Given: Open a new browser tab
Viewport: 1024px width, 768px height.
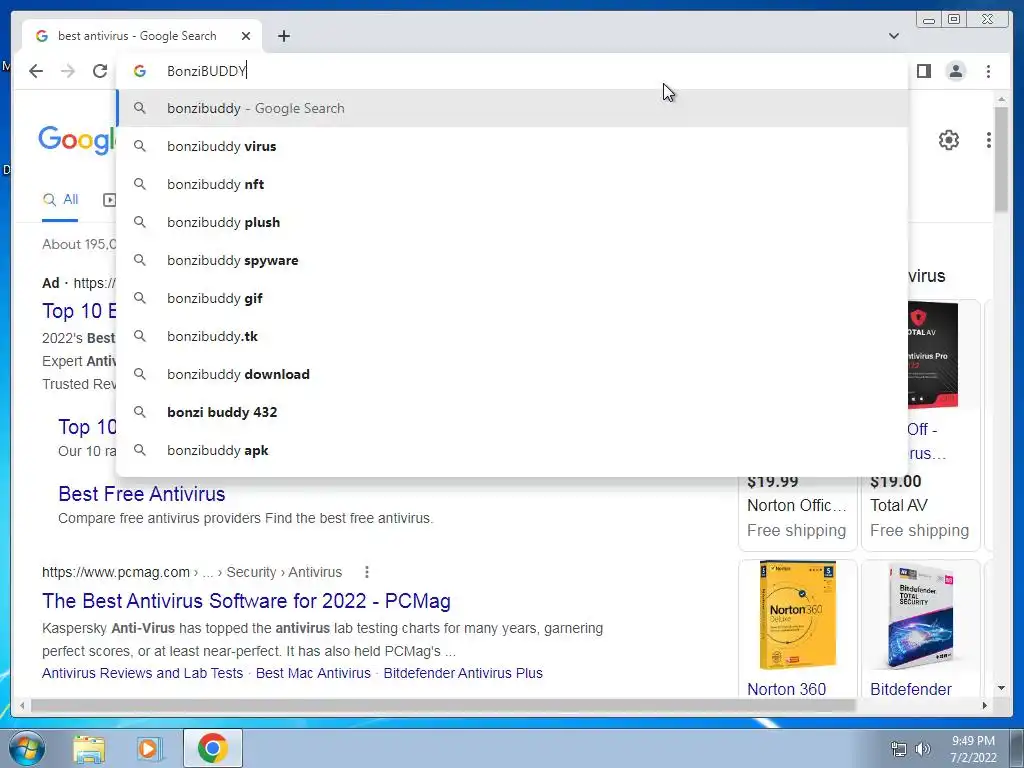Looking at the screenshot, I should click(283, 36).
